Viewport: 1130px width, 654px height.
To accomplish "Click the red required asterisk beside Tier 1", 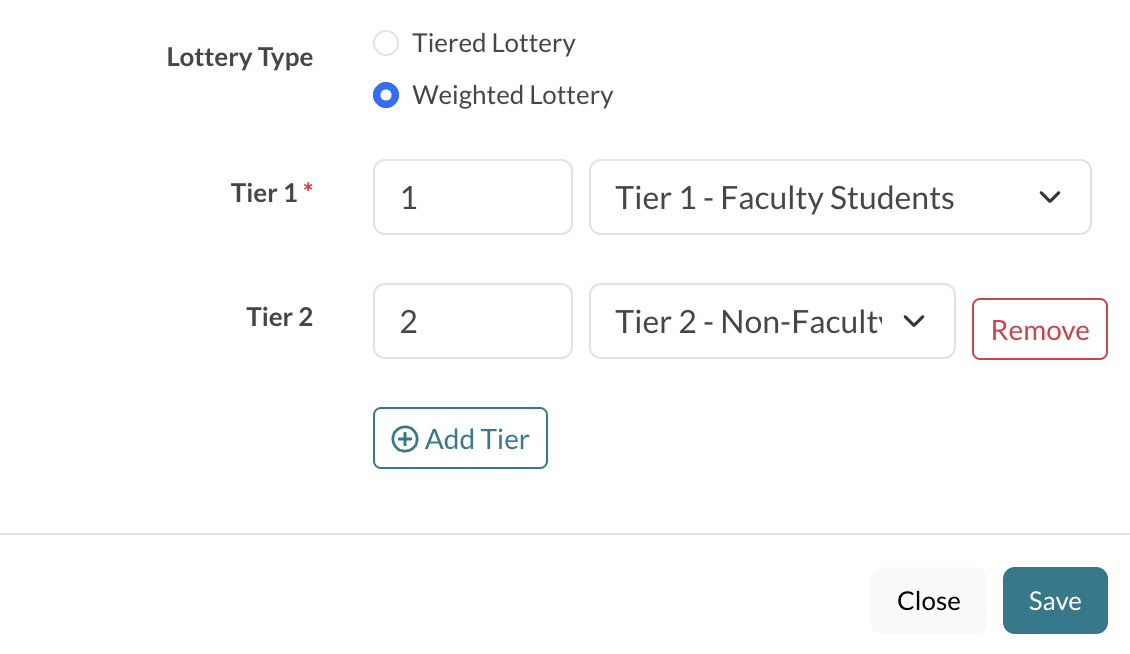I will [308, 189].
